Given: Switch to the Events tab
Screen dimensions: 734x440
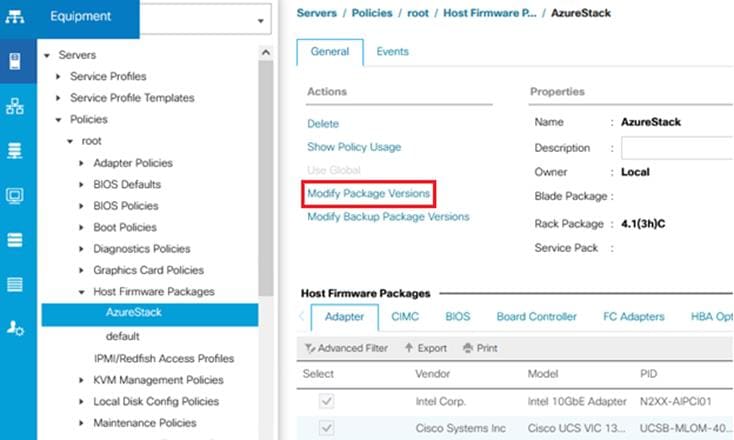Looking at the screenshot, I should 392,52.
